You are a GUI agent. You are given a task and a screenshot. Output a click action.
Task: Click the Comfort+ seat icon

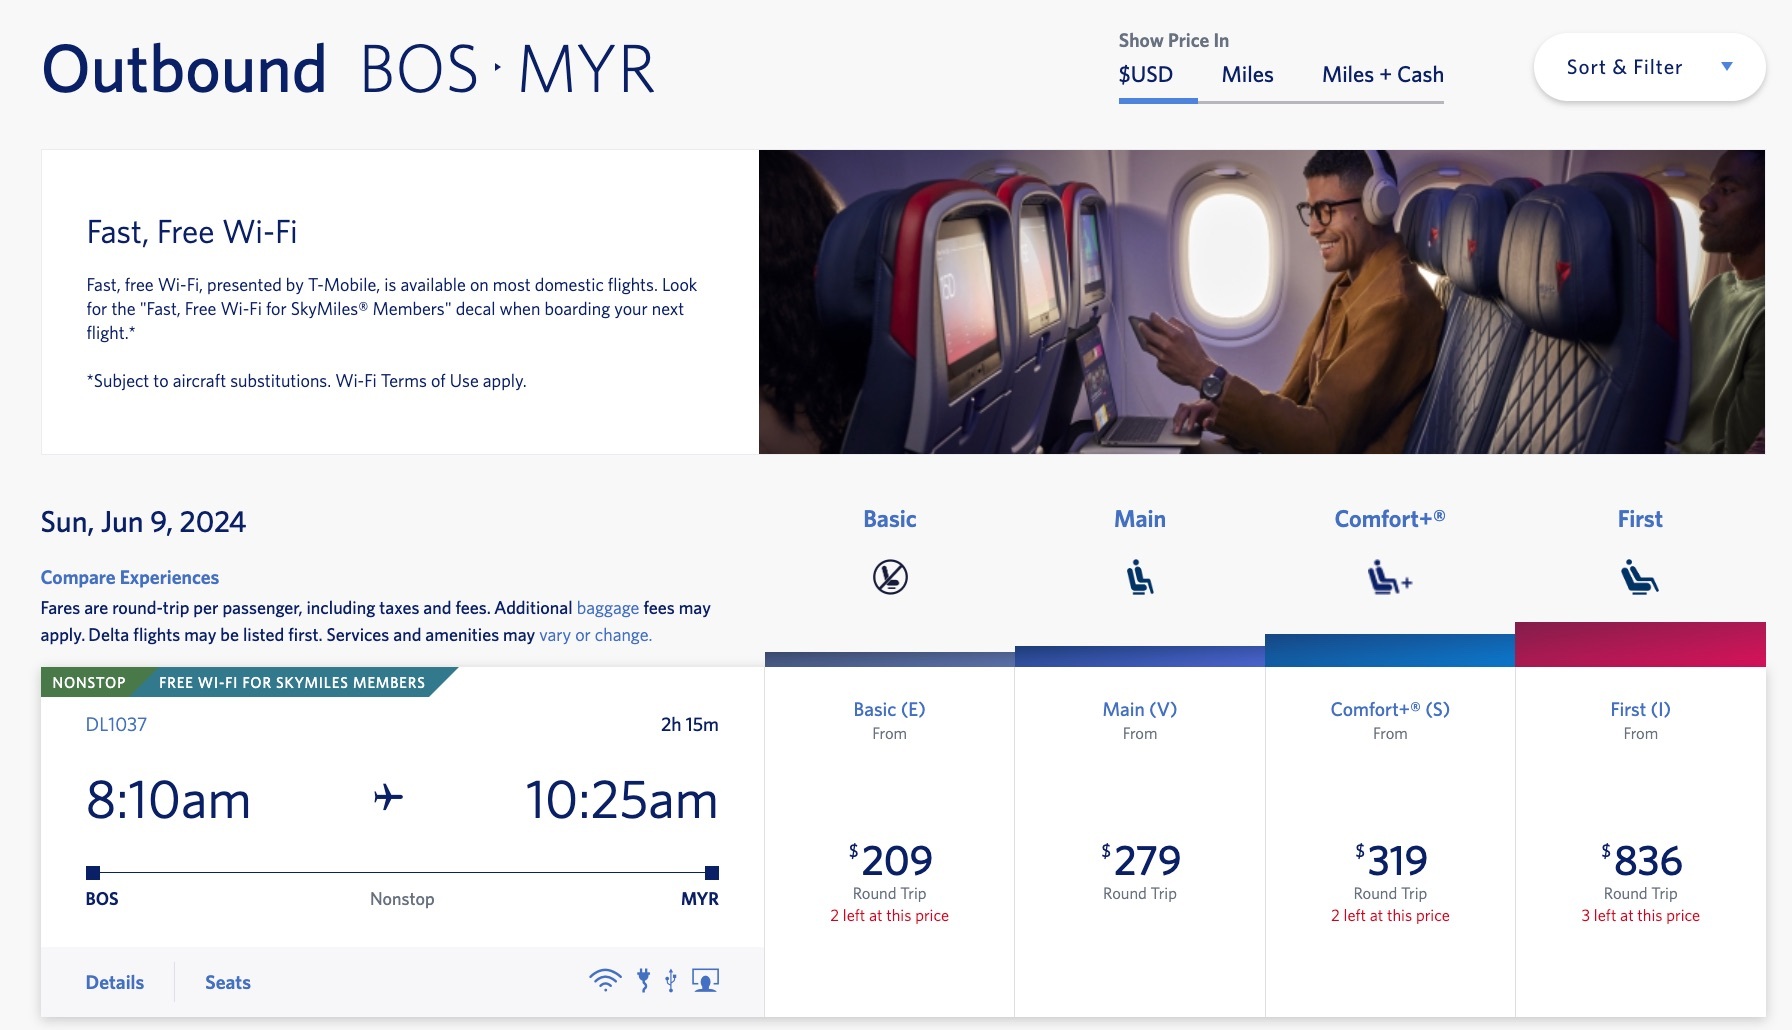pos(1389,577)
